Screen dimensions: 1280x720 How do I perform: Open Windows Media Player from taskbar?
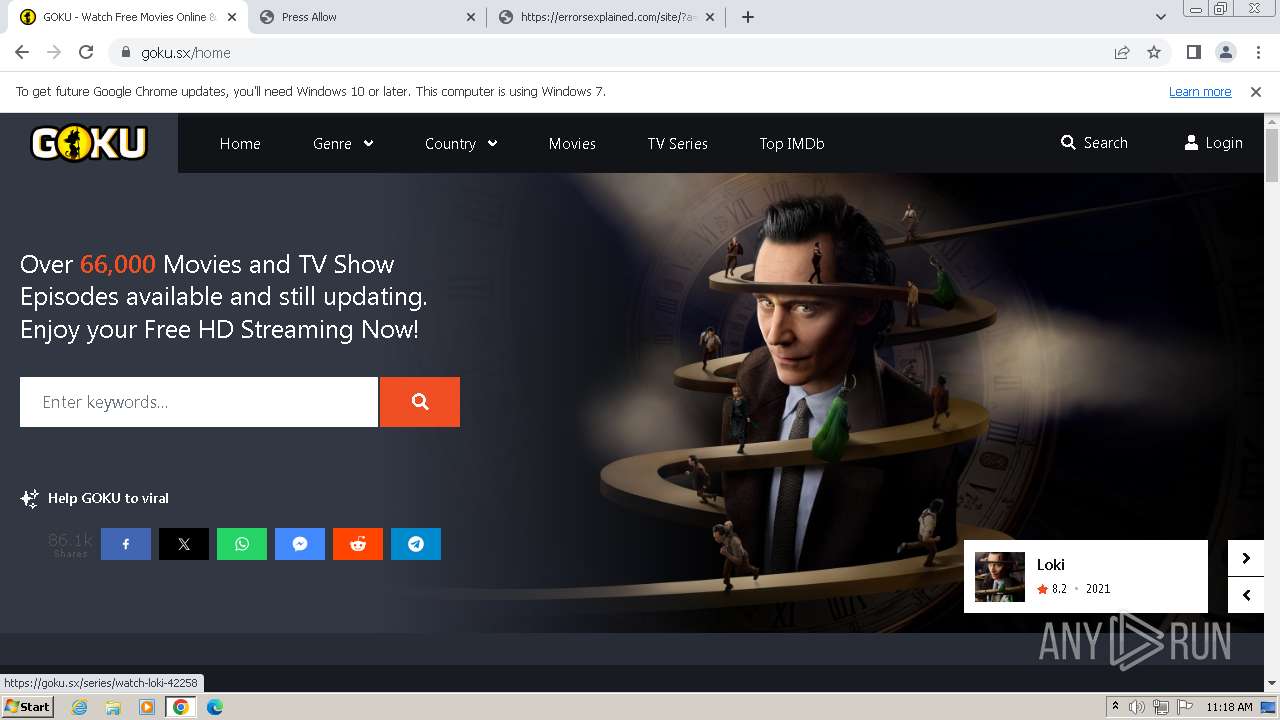tap(147, 707)
